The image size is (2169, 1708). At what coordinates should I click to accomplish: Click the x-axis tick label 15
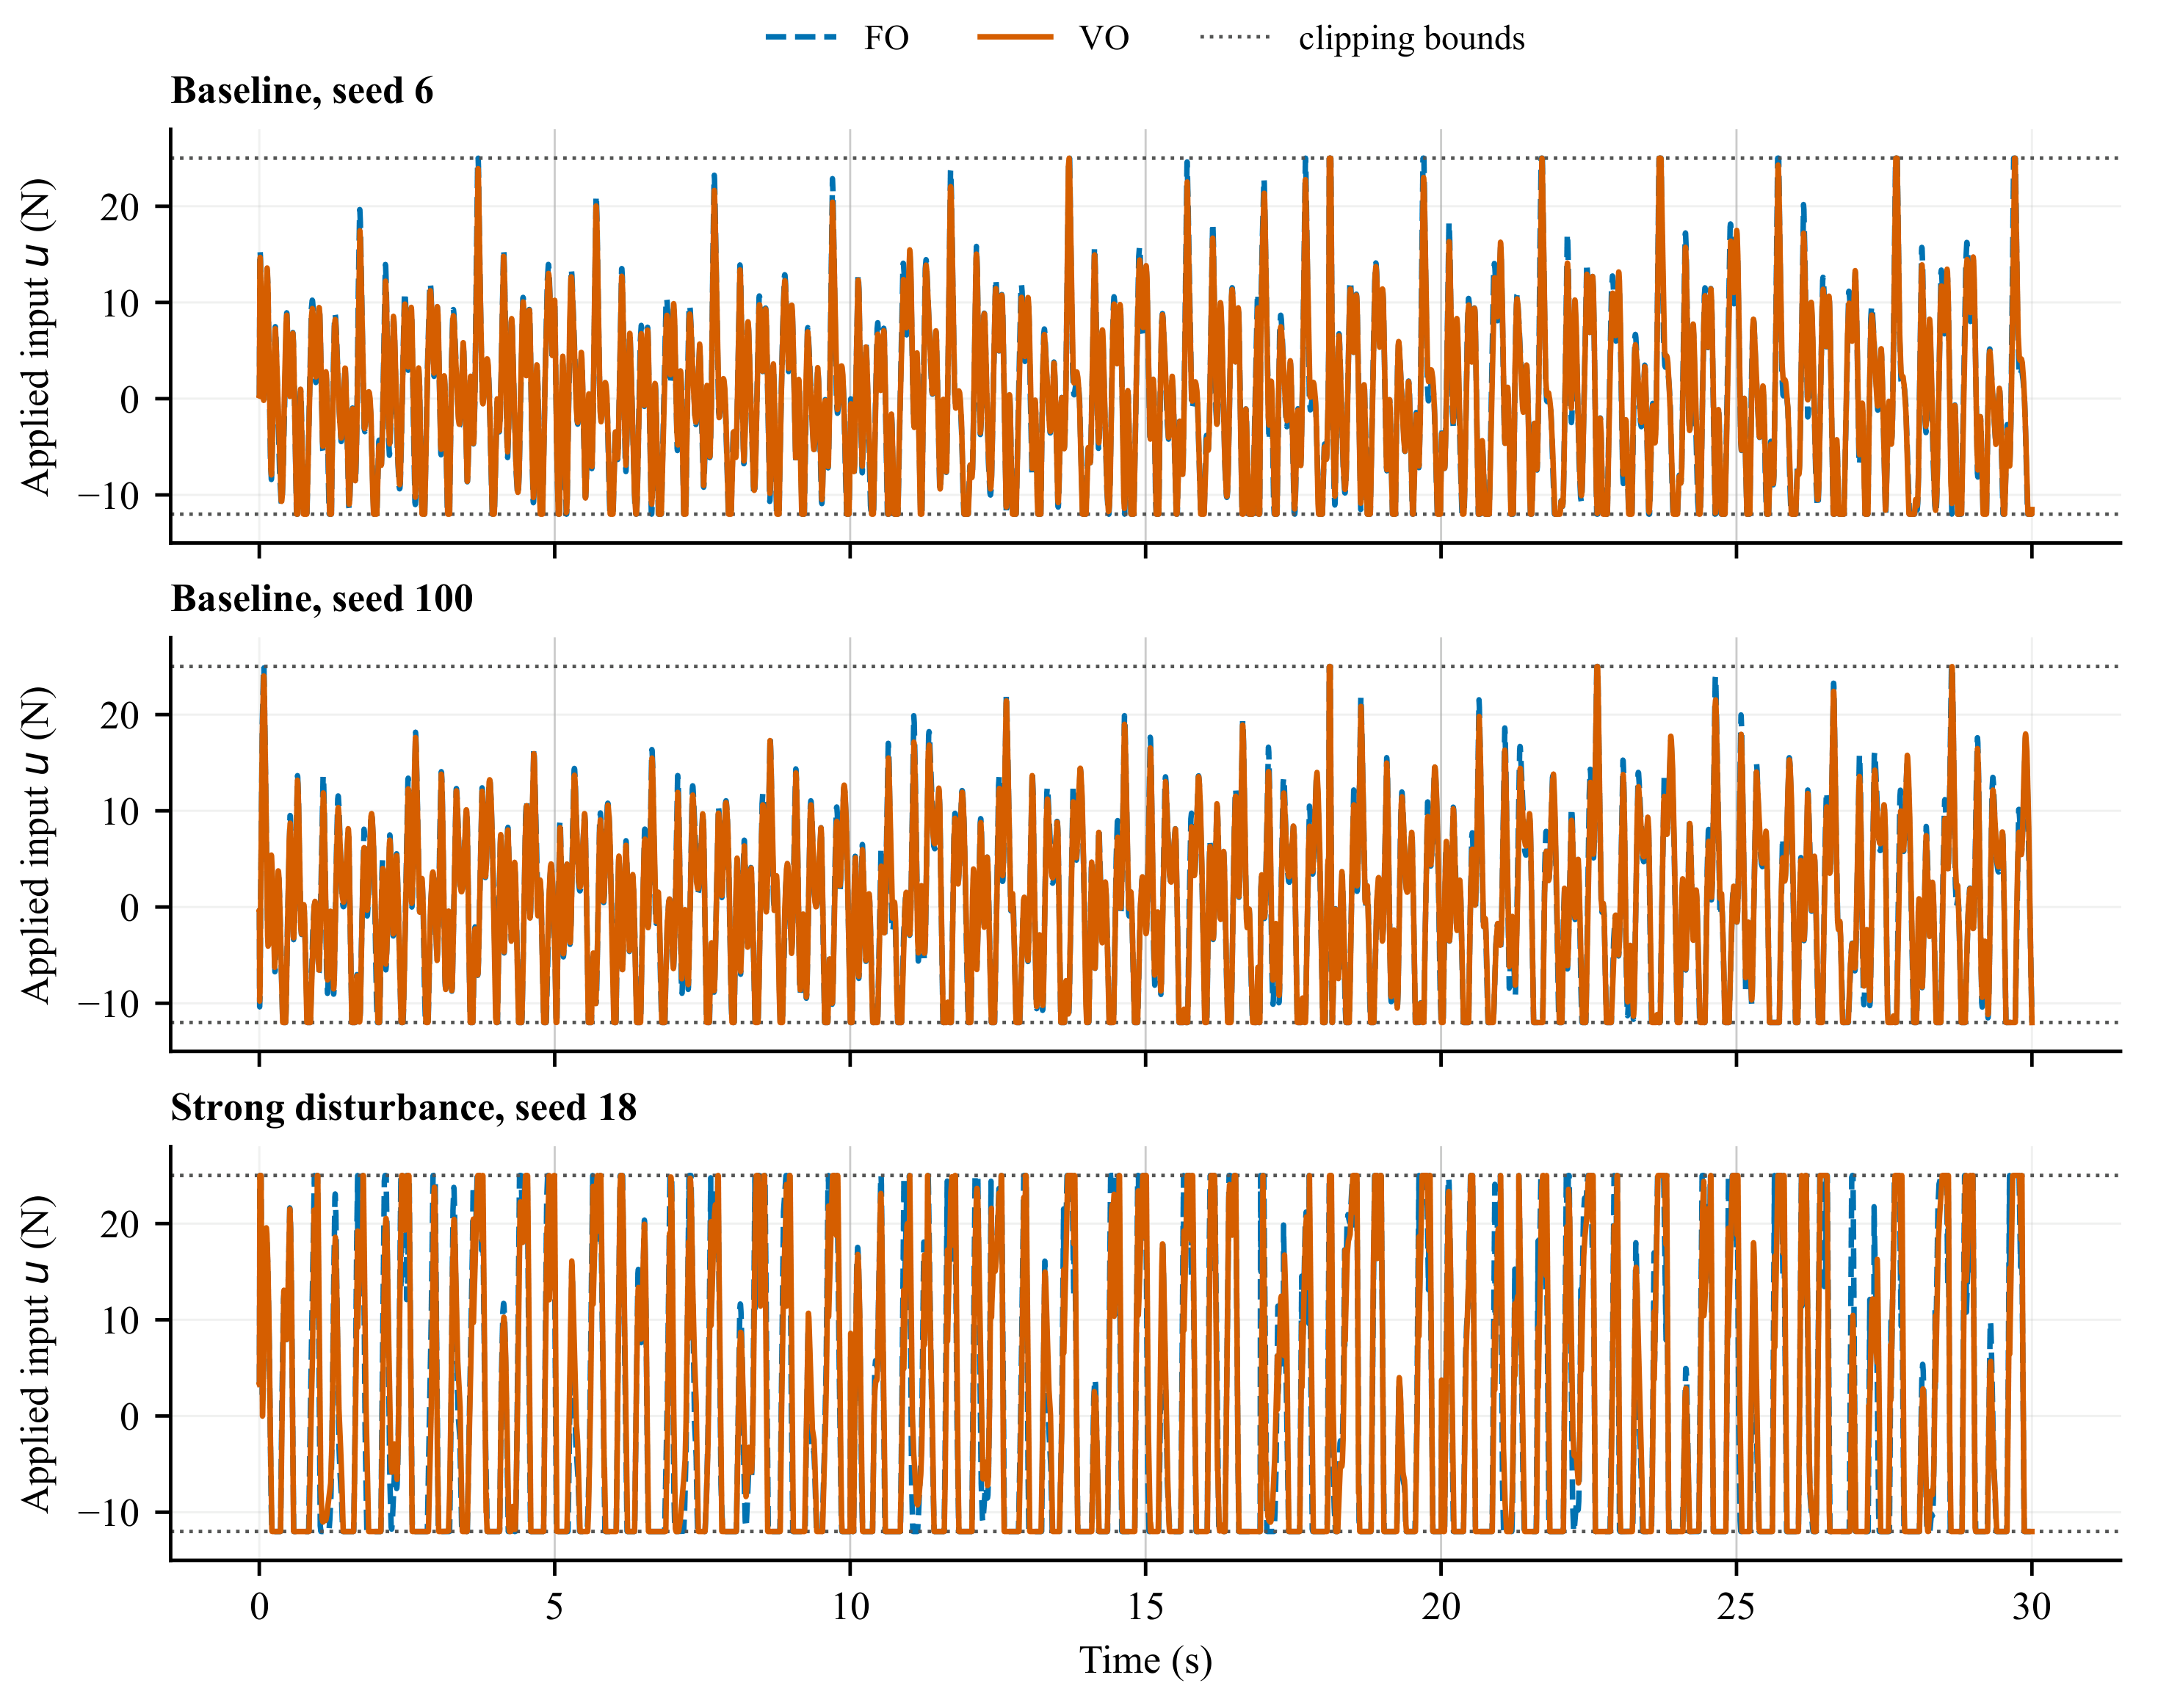point(1145,1606)
